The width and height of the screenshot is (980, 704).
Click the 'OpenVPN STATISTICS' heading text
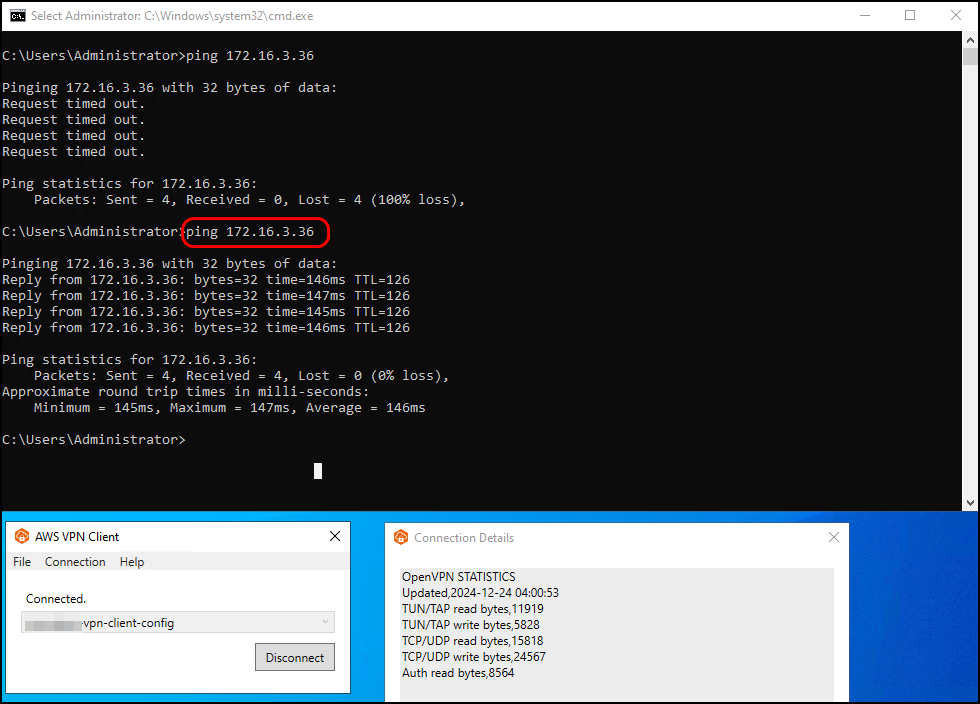pos(459,576)
